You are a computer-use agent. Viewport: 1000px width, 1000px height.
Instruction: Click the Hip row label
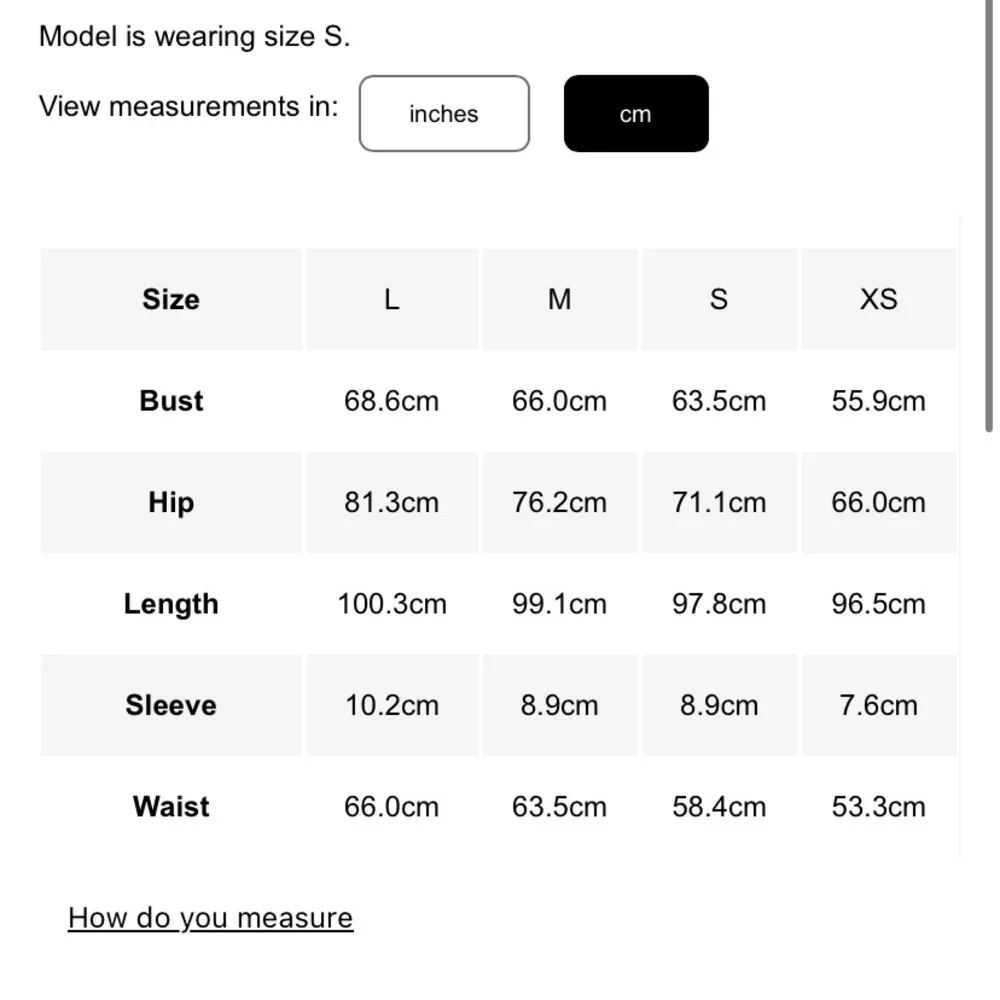click(x=171, y=502)
